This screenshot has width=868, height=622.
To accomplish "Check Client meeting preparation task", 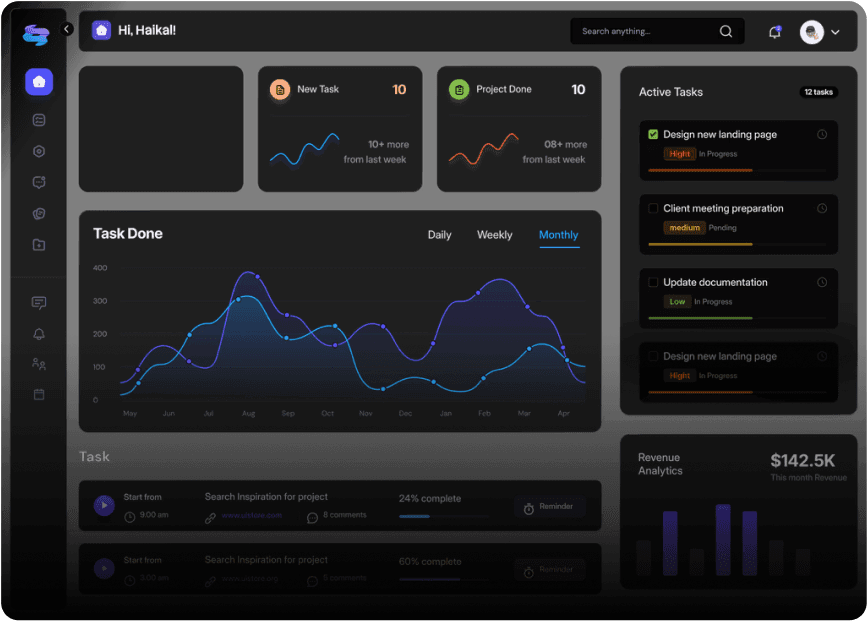I will click(653, 209).
